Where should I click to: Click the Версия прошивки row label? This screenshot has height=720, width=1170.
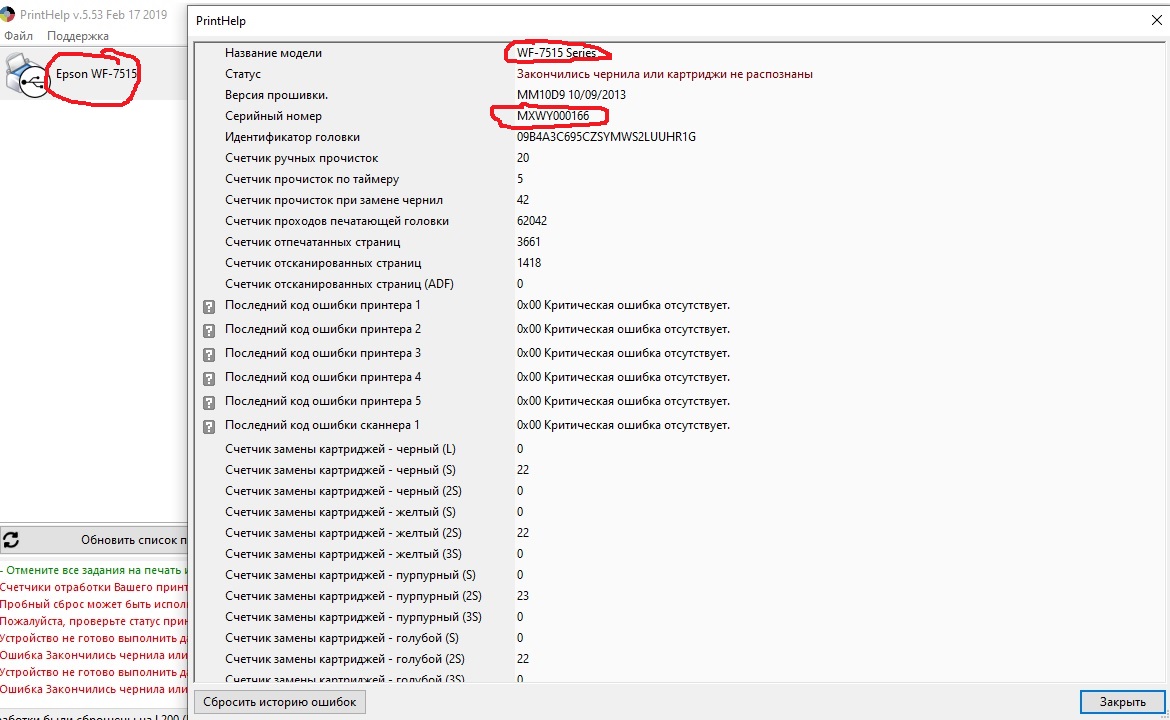[x=276, y=95]
